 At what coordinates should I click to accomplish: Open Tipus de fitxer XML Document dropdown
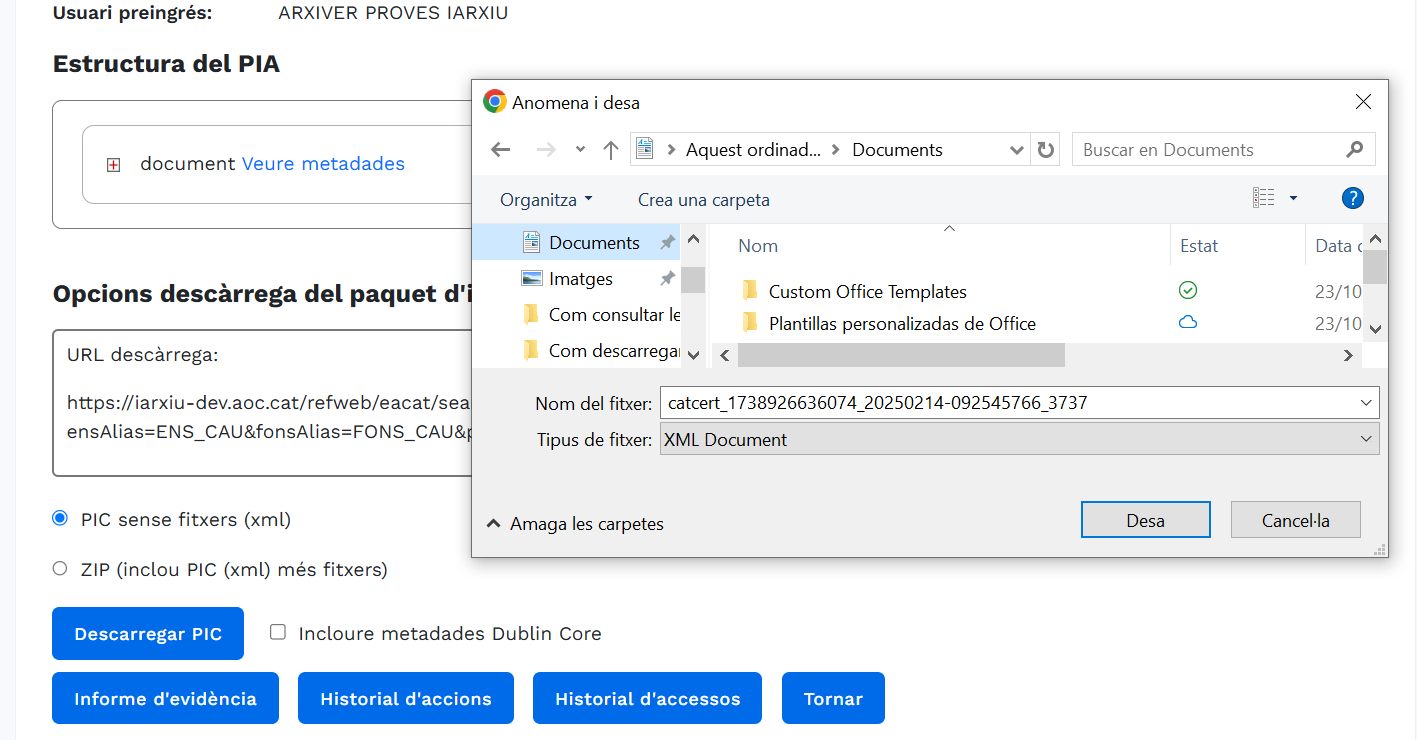[1020, 439]
